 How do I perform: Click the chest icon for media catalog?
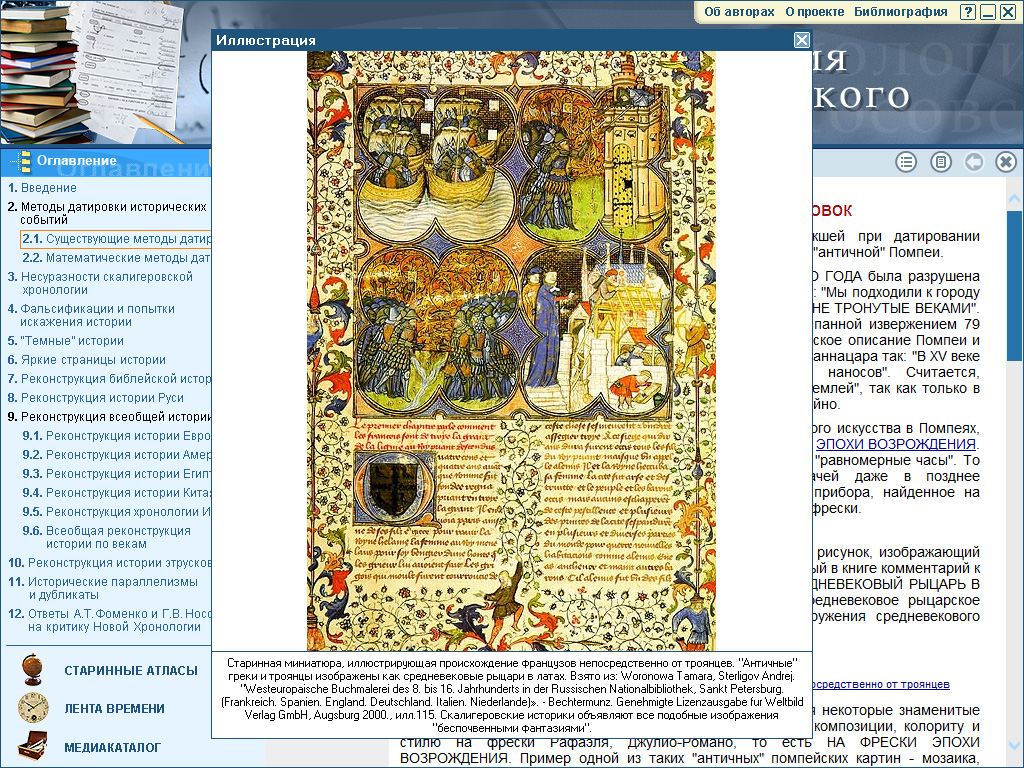(33, 746)
